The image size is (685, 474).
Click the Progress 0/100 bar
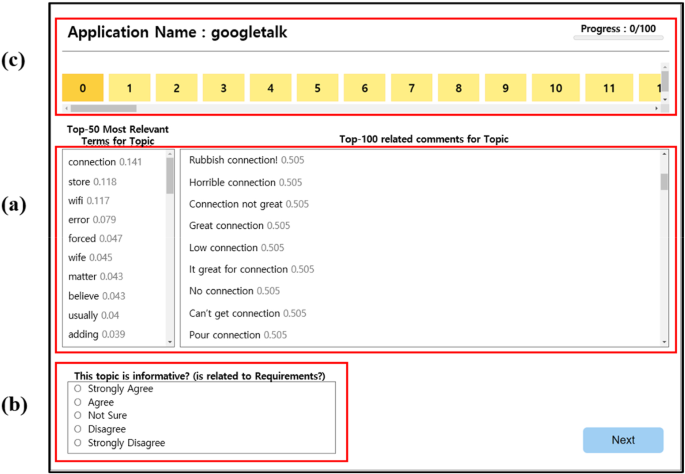(618, 38)
